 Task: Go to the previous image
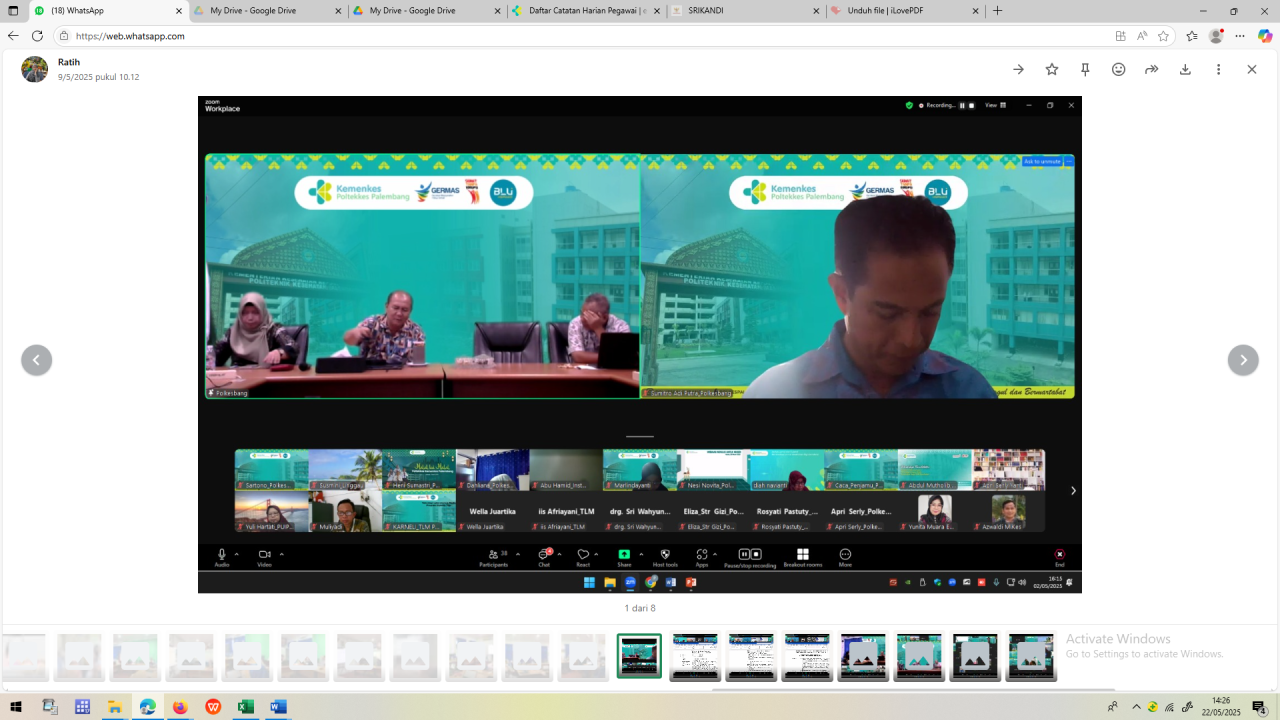(x=37, y=360)
